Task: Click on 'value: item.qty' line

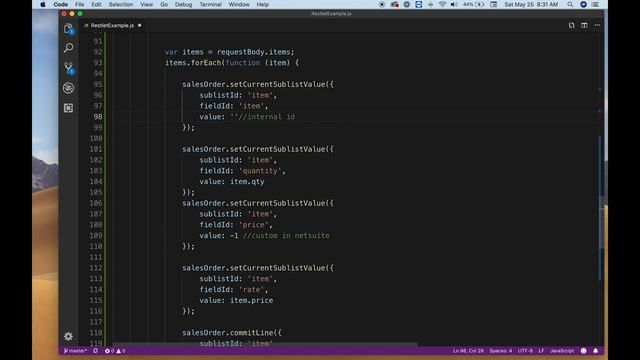Action: tap(232, 182)
